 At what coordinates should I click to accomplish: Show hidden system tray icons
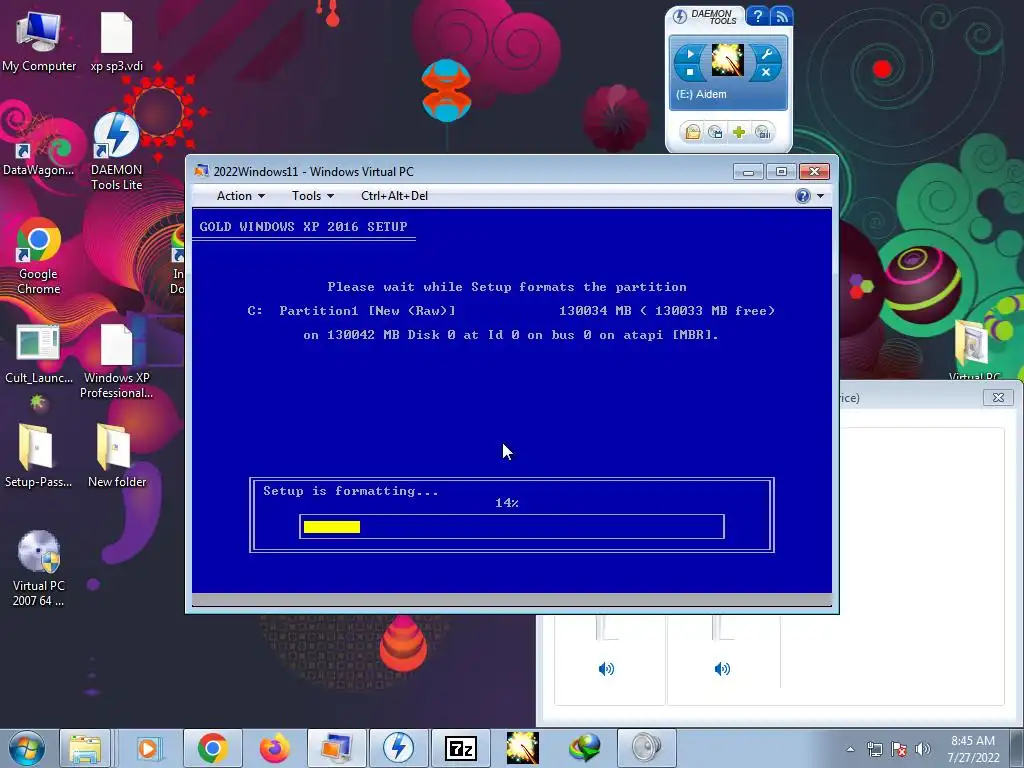point(850,749)
